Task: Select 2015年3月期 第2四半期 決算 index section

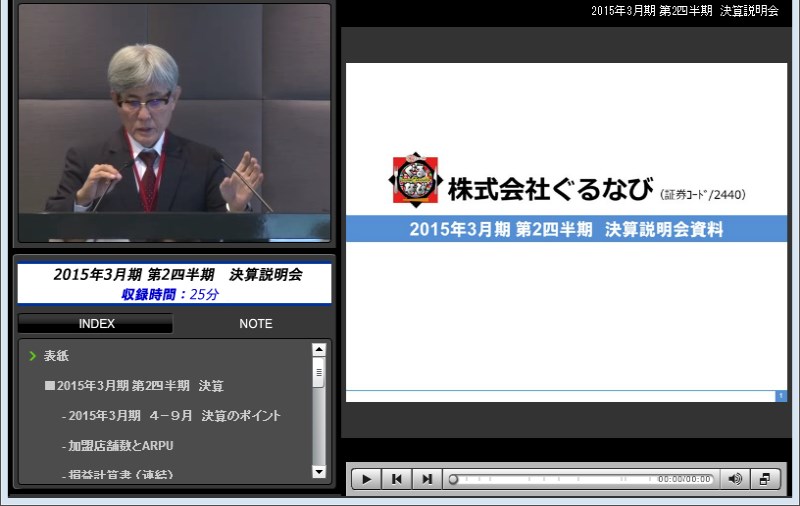Action: coord(135,386)
